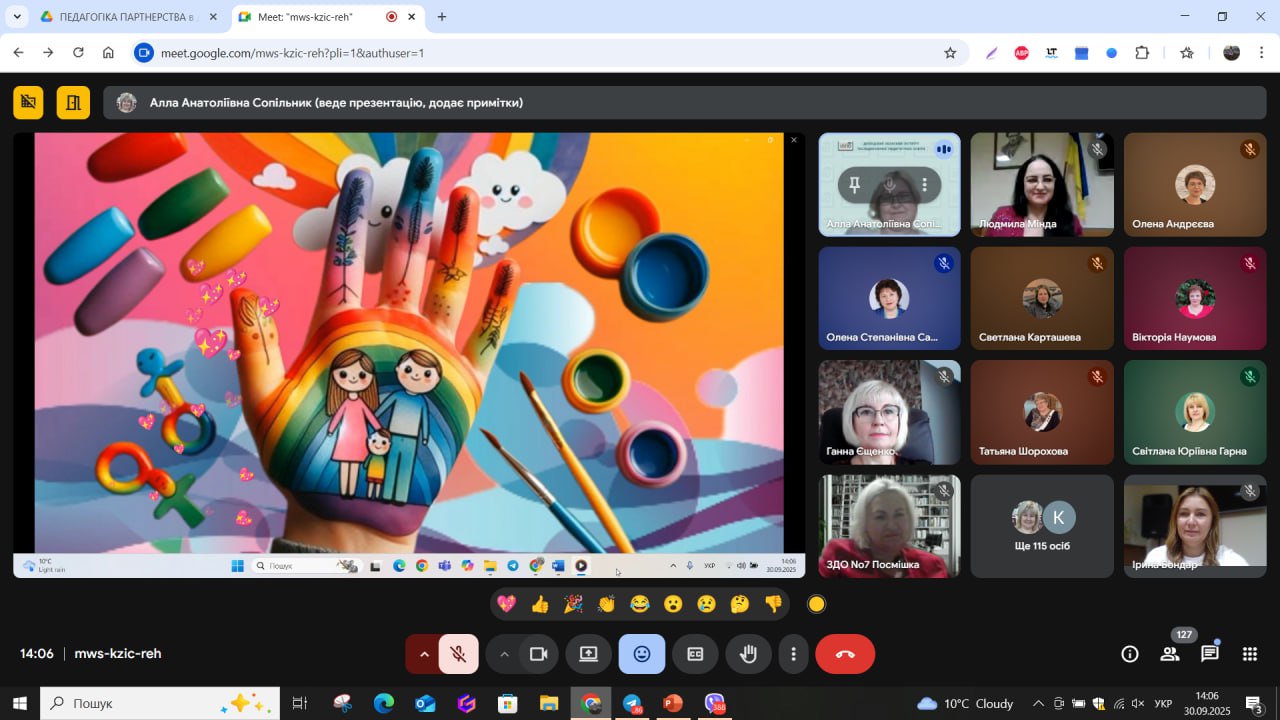Open the three-dot more options menu

[793, 654]
